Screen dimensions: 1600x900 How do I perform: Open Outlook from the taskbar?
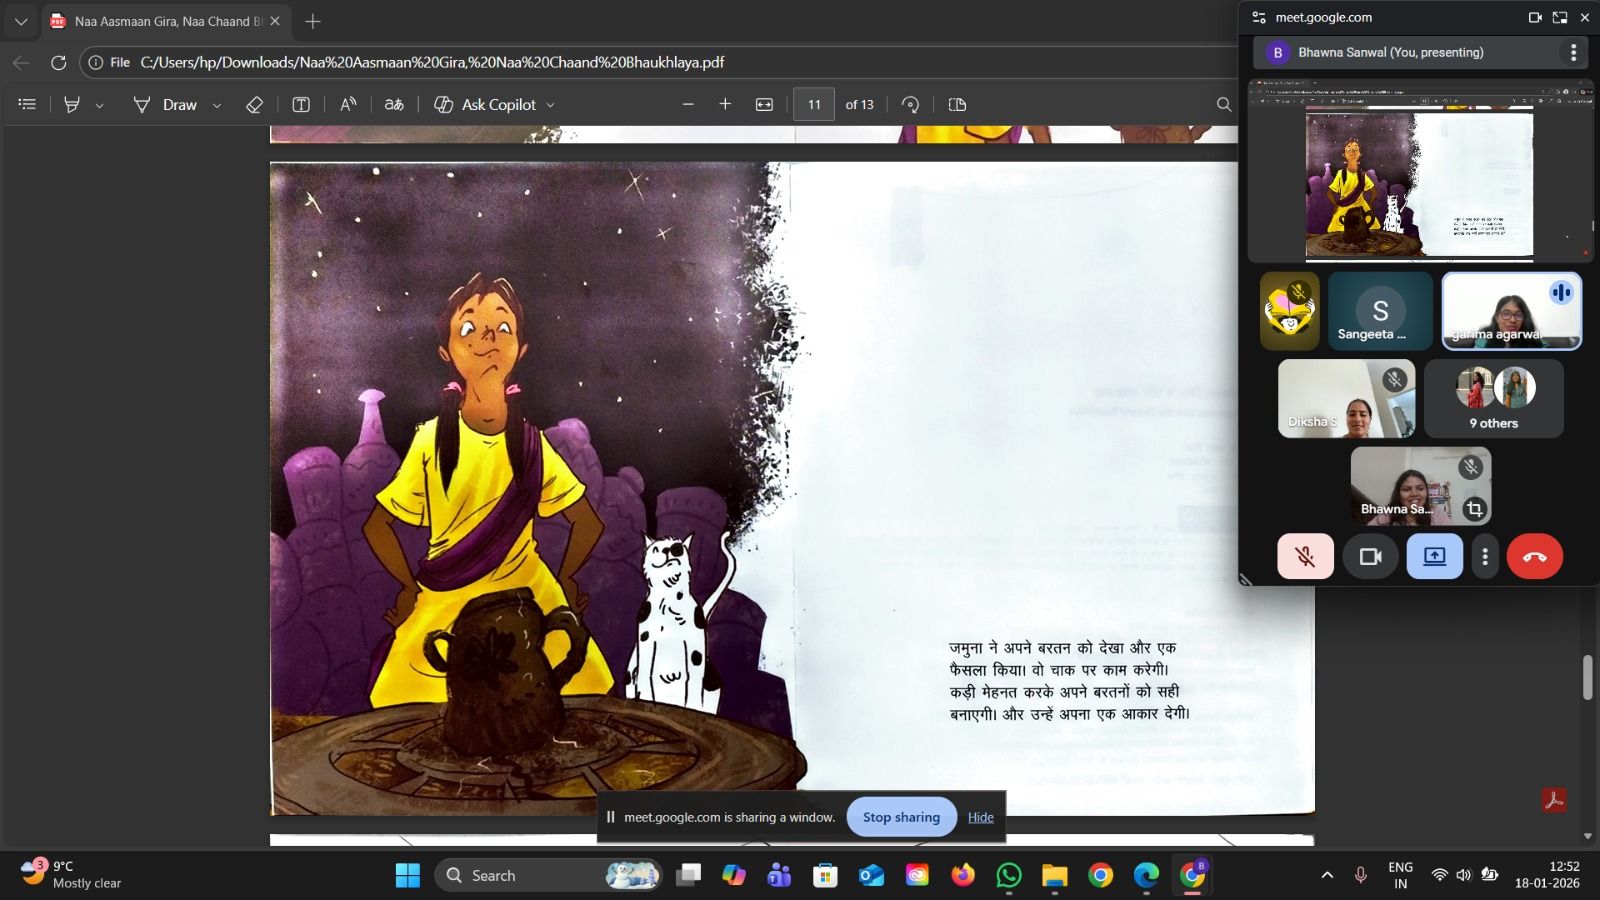tap(871, 875)
